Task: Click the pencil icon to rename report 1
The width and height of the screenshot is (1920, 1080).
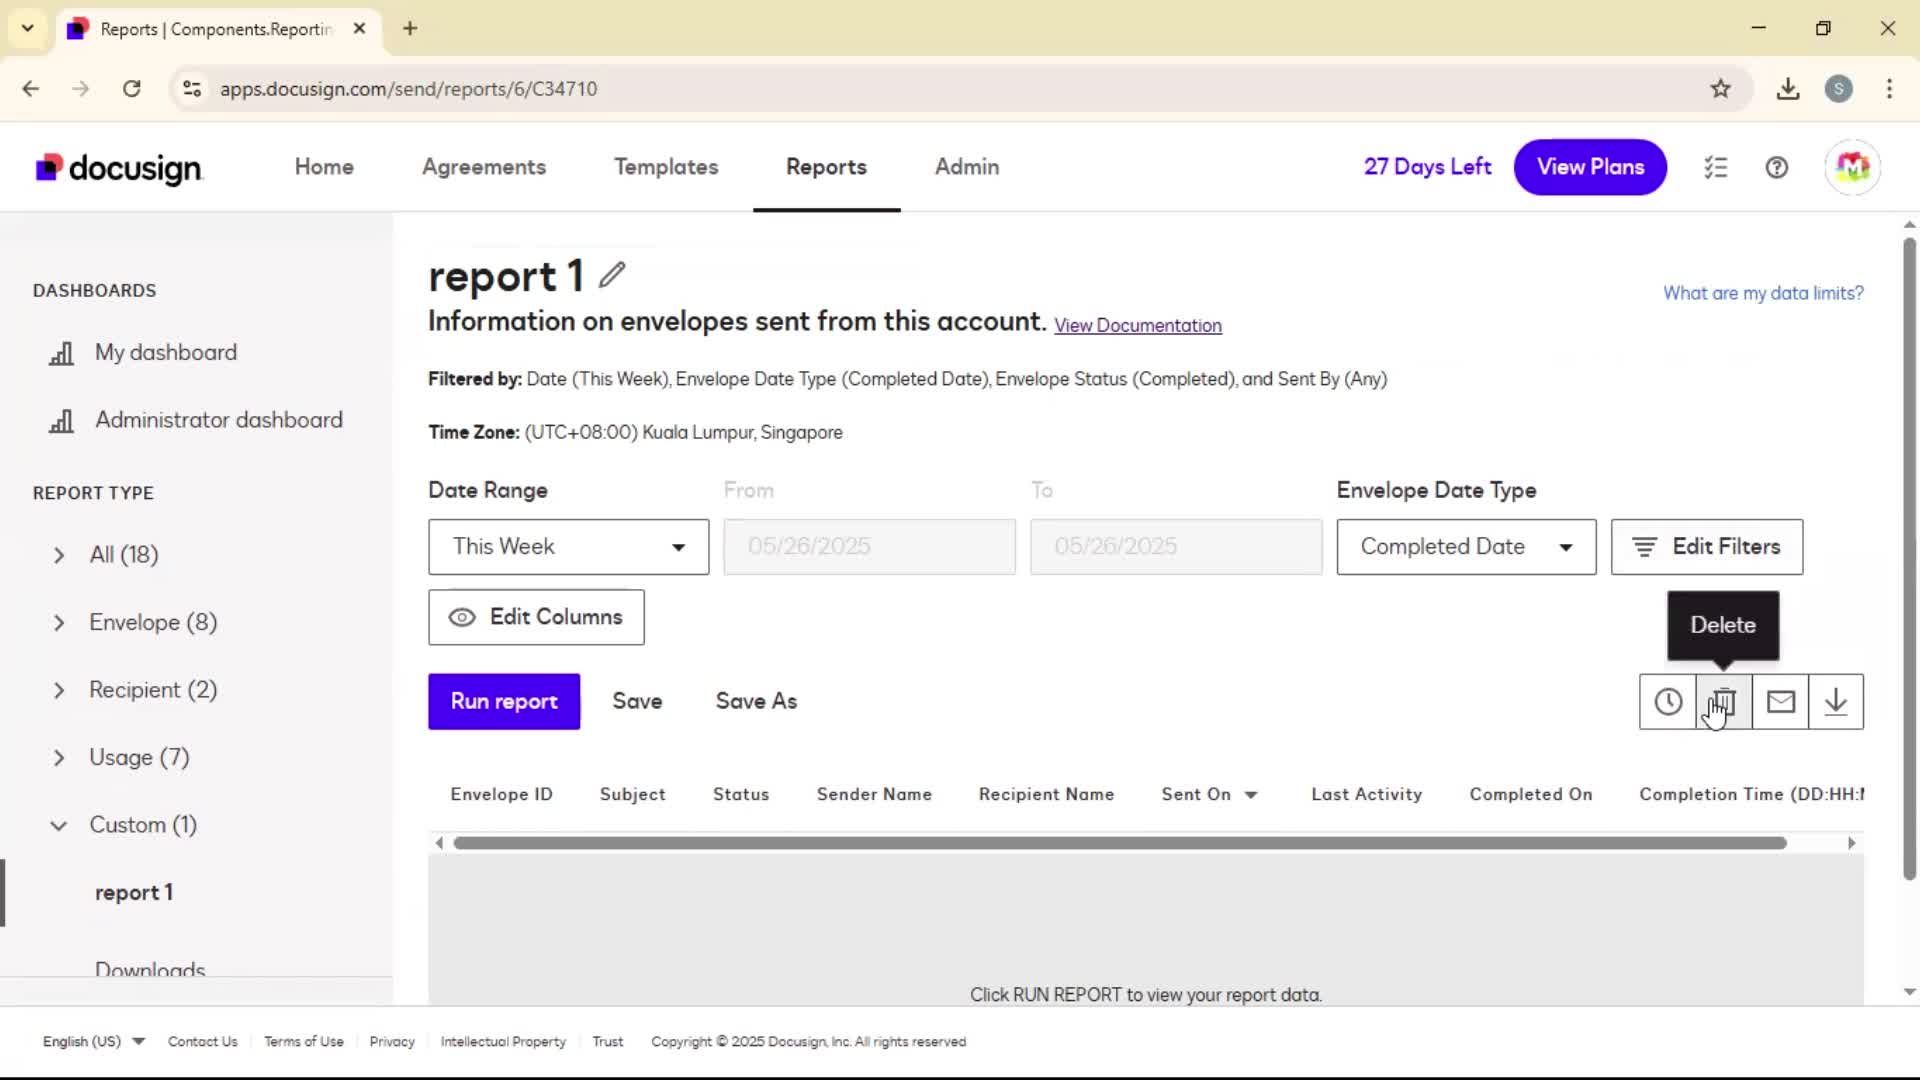Action: pos(612,275)
